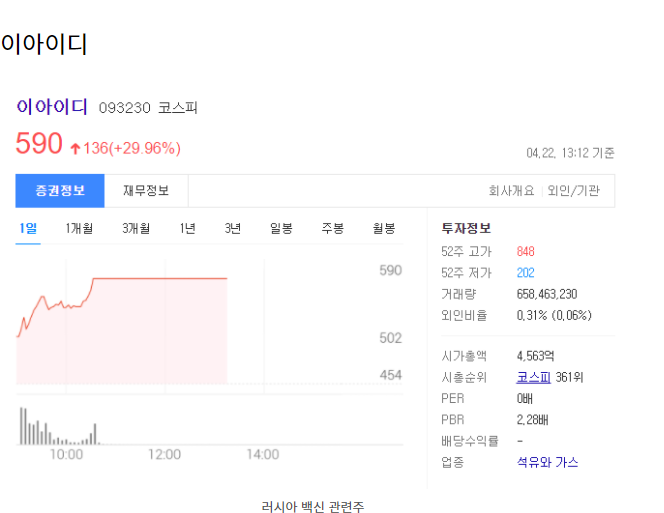The height and width of the screenshot is (513, 664).
Task: Show the 1년 chart
Action: [x=188, y=229]
